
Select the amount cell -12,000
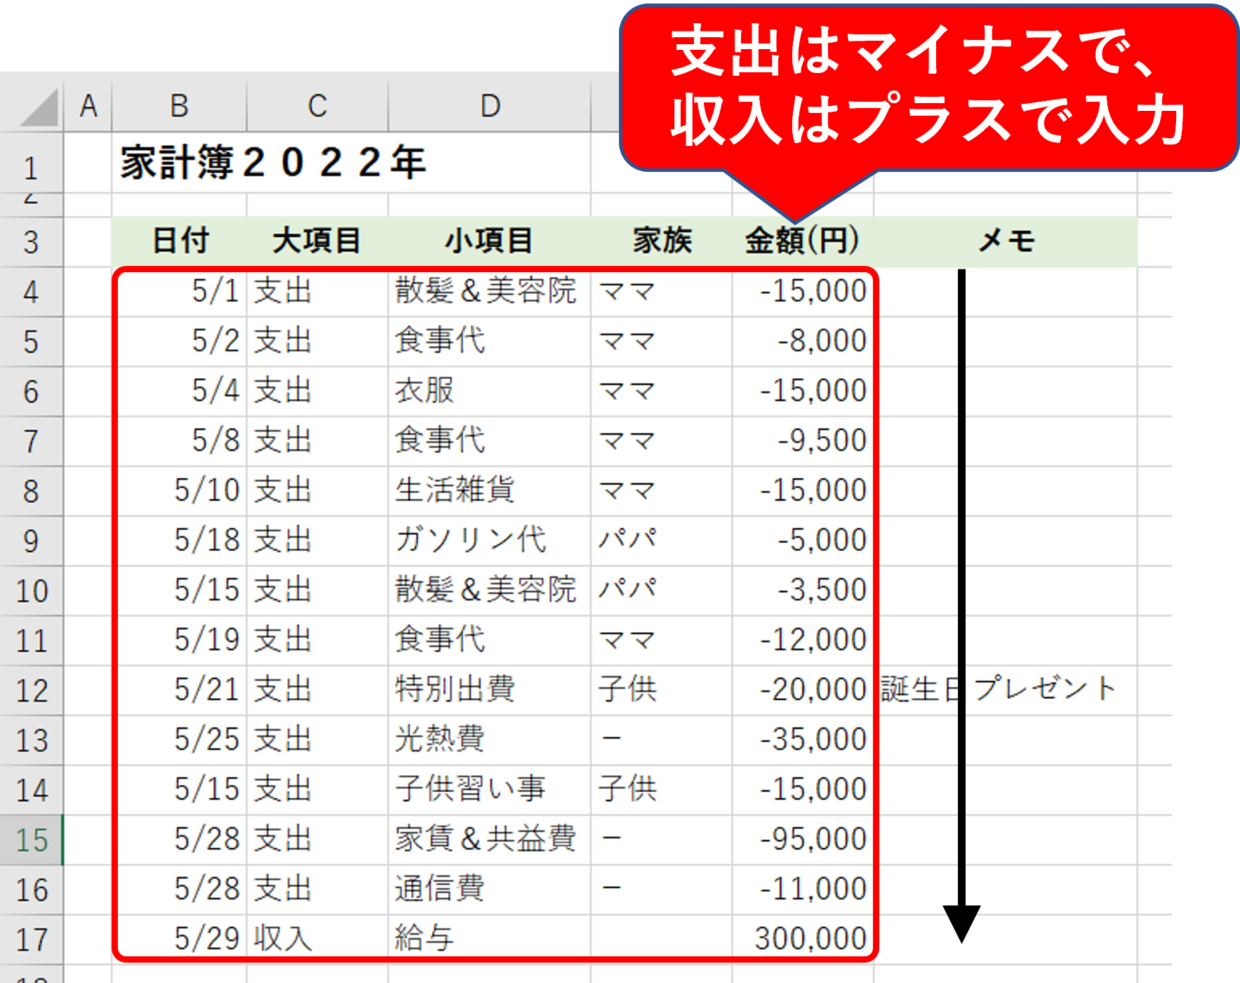pyautogui.click(x=802, y=640)
